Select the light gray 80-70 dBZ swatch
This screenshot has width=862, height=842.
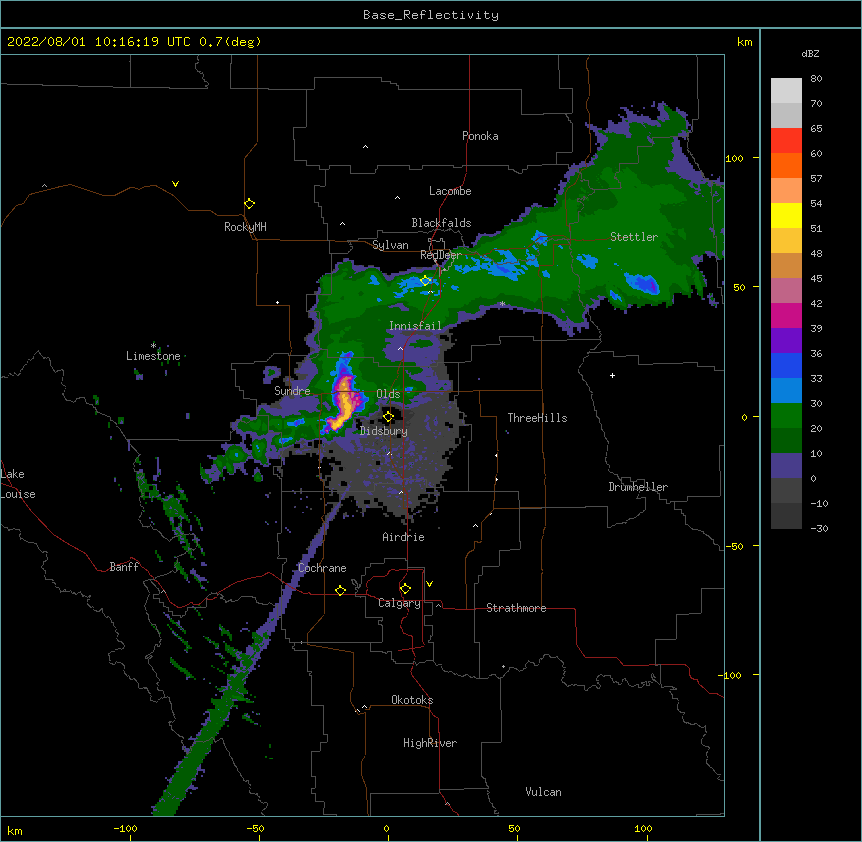[x=786, y=91]
